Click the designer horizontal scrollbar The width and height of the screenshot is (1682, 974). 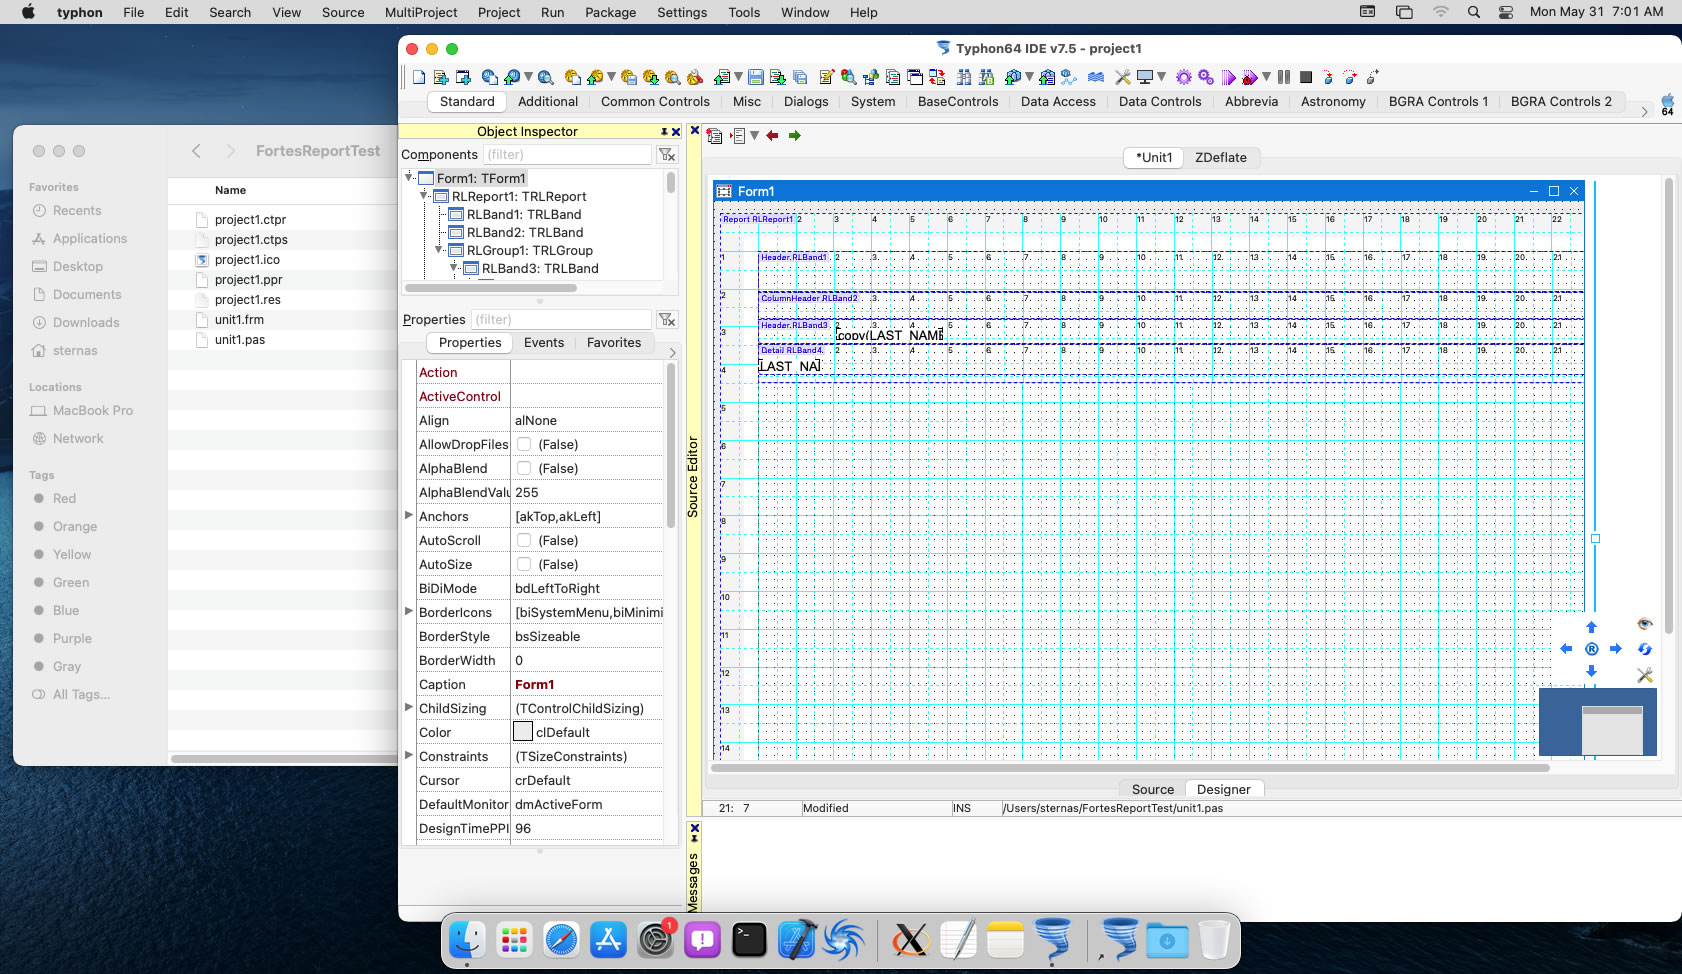[x=1130, y=768]
